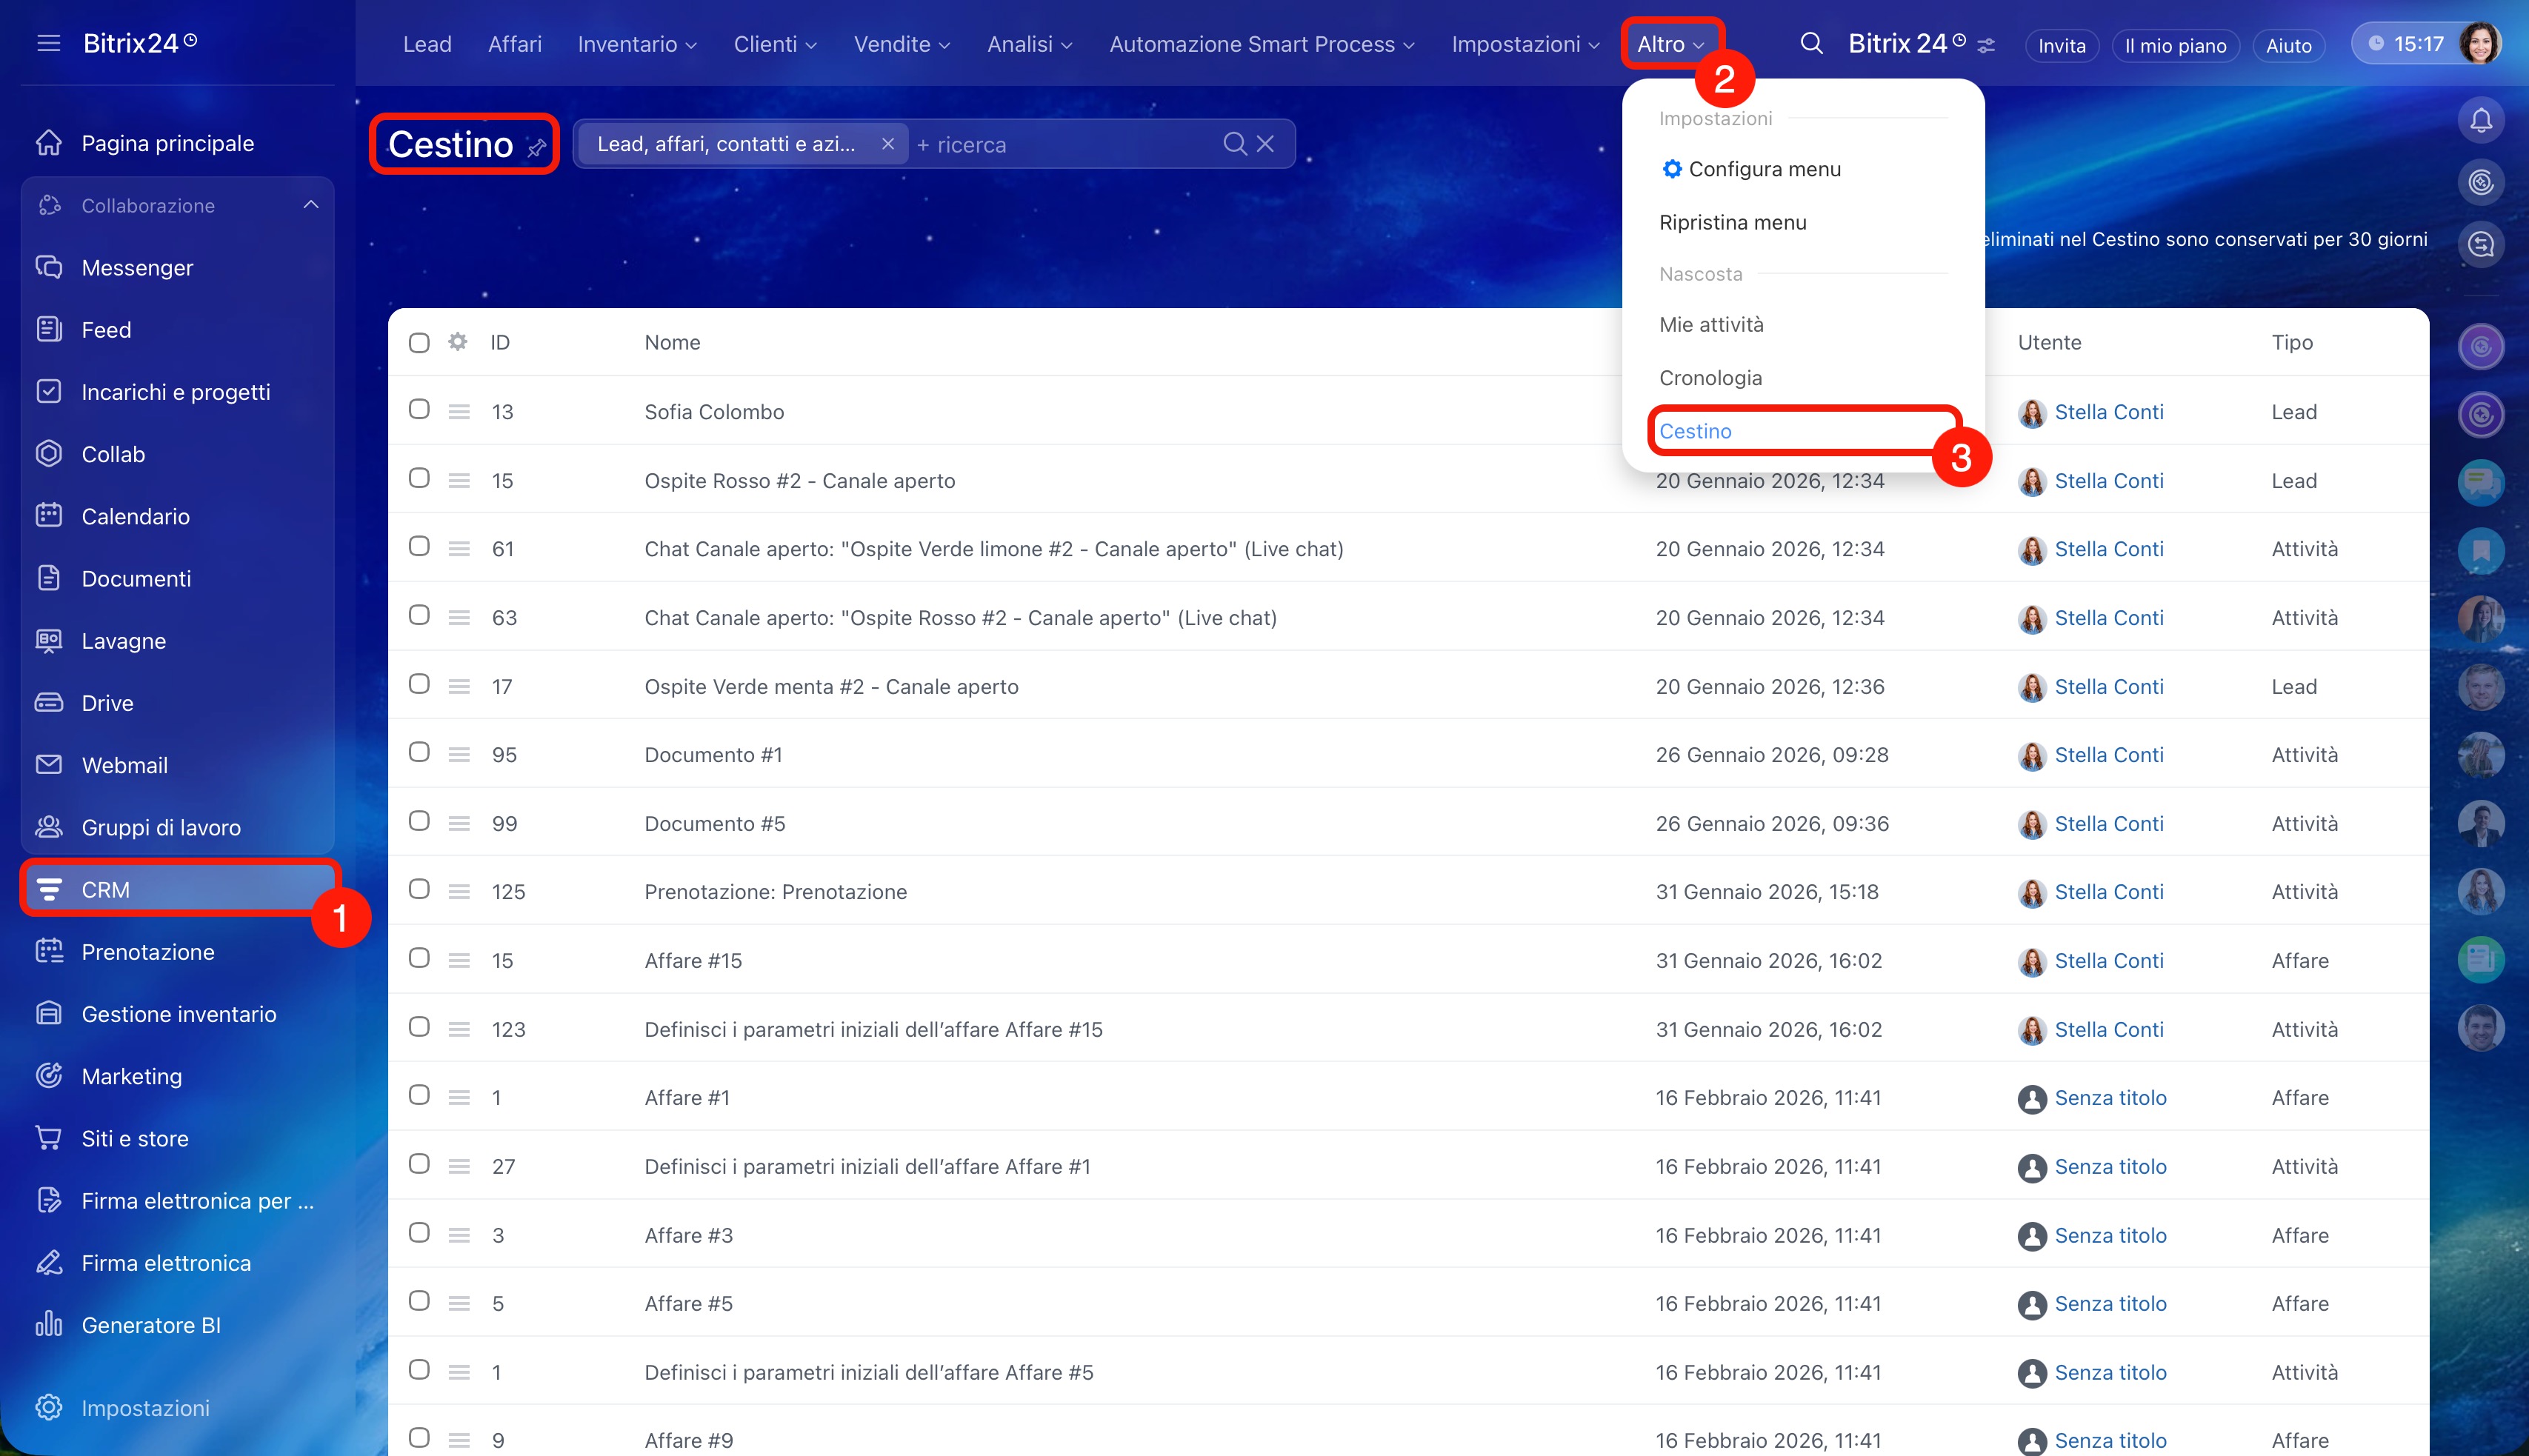Screen dimensions: 2529x1456
Task: Click the notifications bell icon
Action: pos(2480,121)
